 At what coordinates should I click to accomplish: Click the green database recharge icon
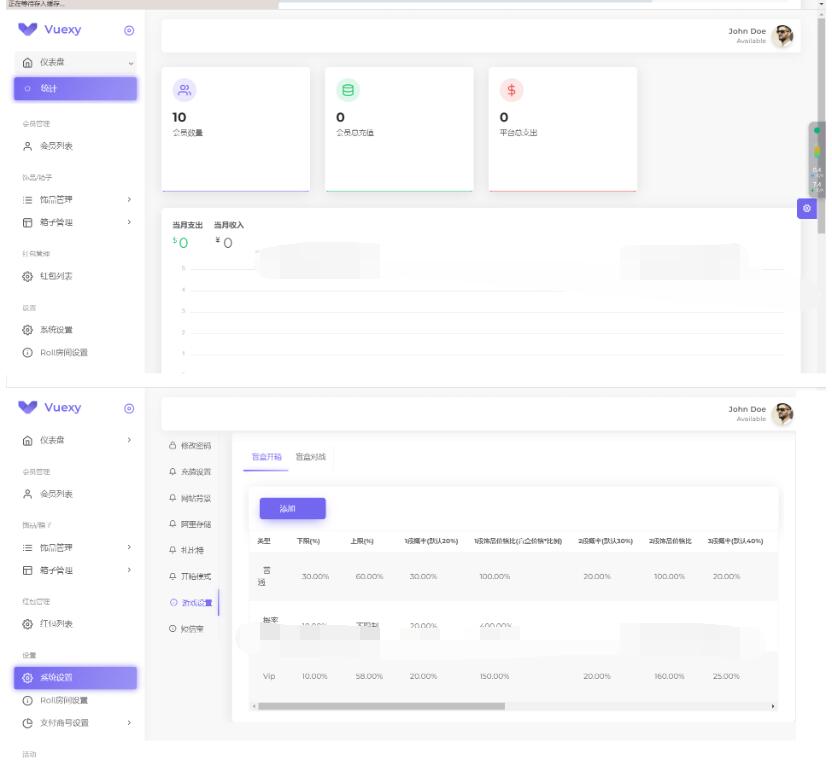[x=347, y=91]
